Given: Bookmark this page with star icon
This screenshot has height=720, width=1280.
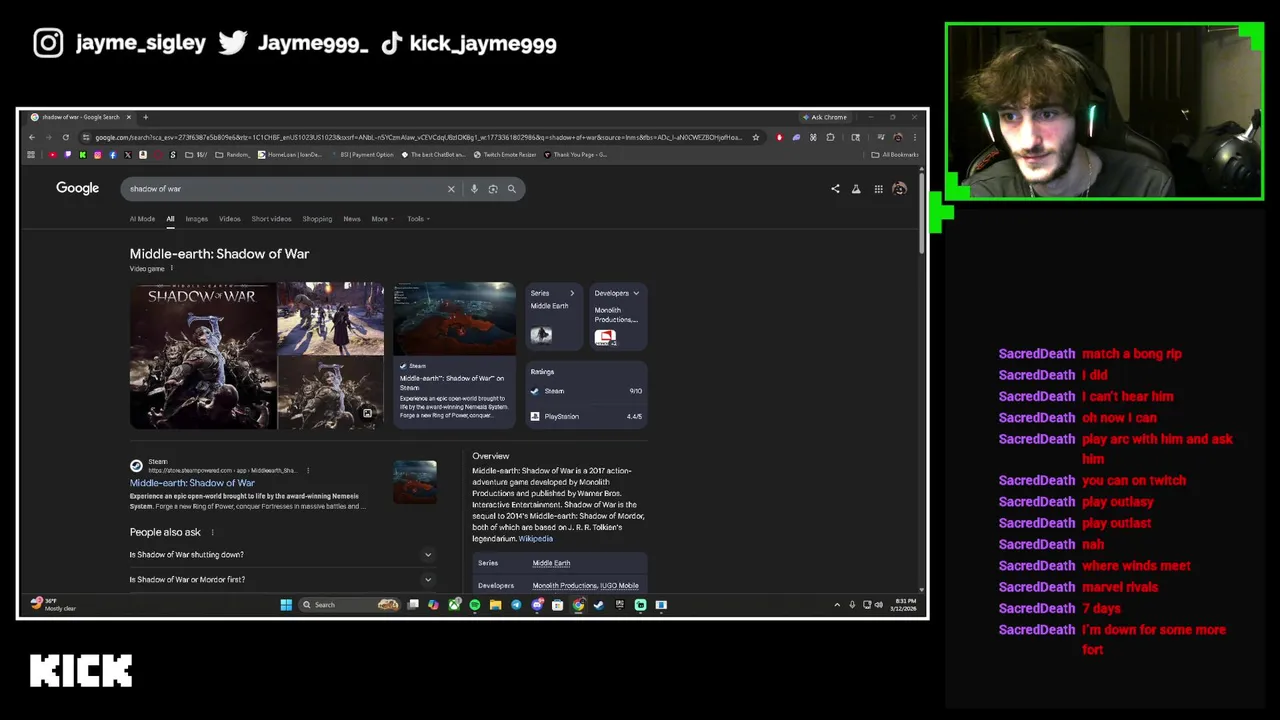Looking at the screenshot, I should (x=756, y=137).
